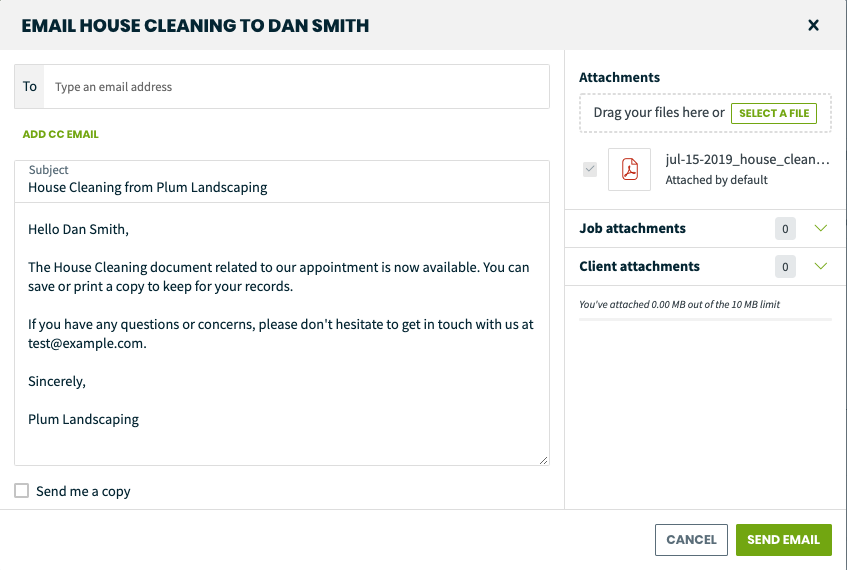
Task: Click the Client attachments count badge
Action: [785, 266]
